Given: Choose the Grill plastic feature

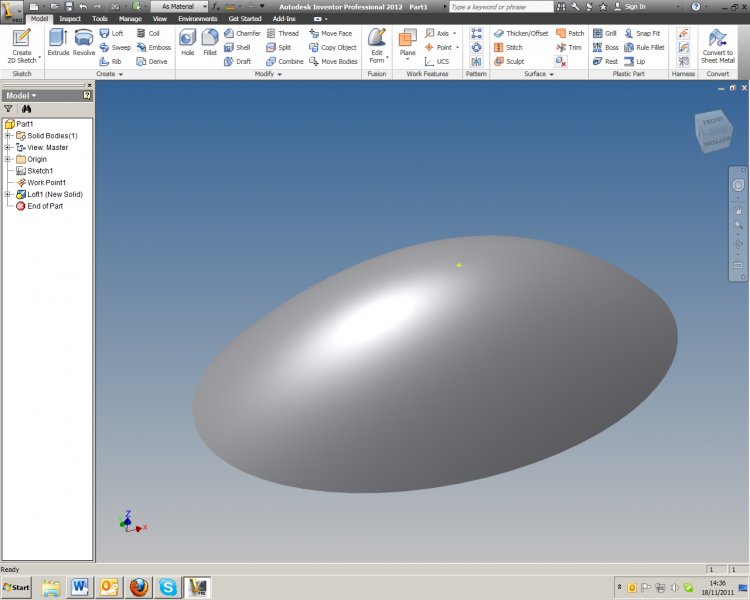Looking at the screenshot, I should tap(605, 33).
